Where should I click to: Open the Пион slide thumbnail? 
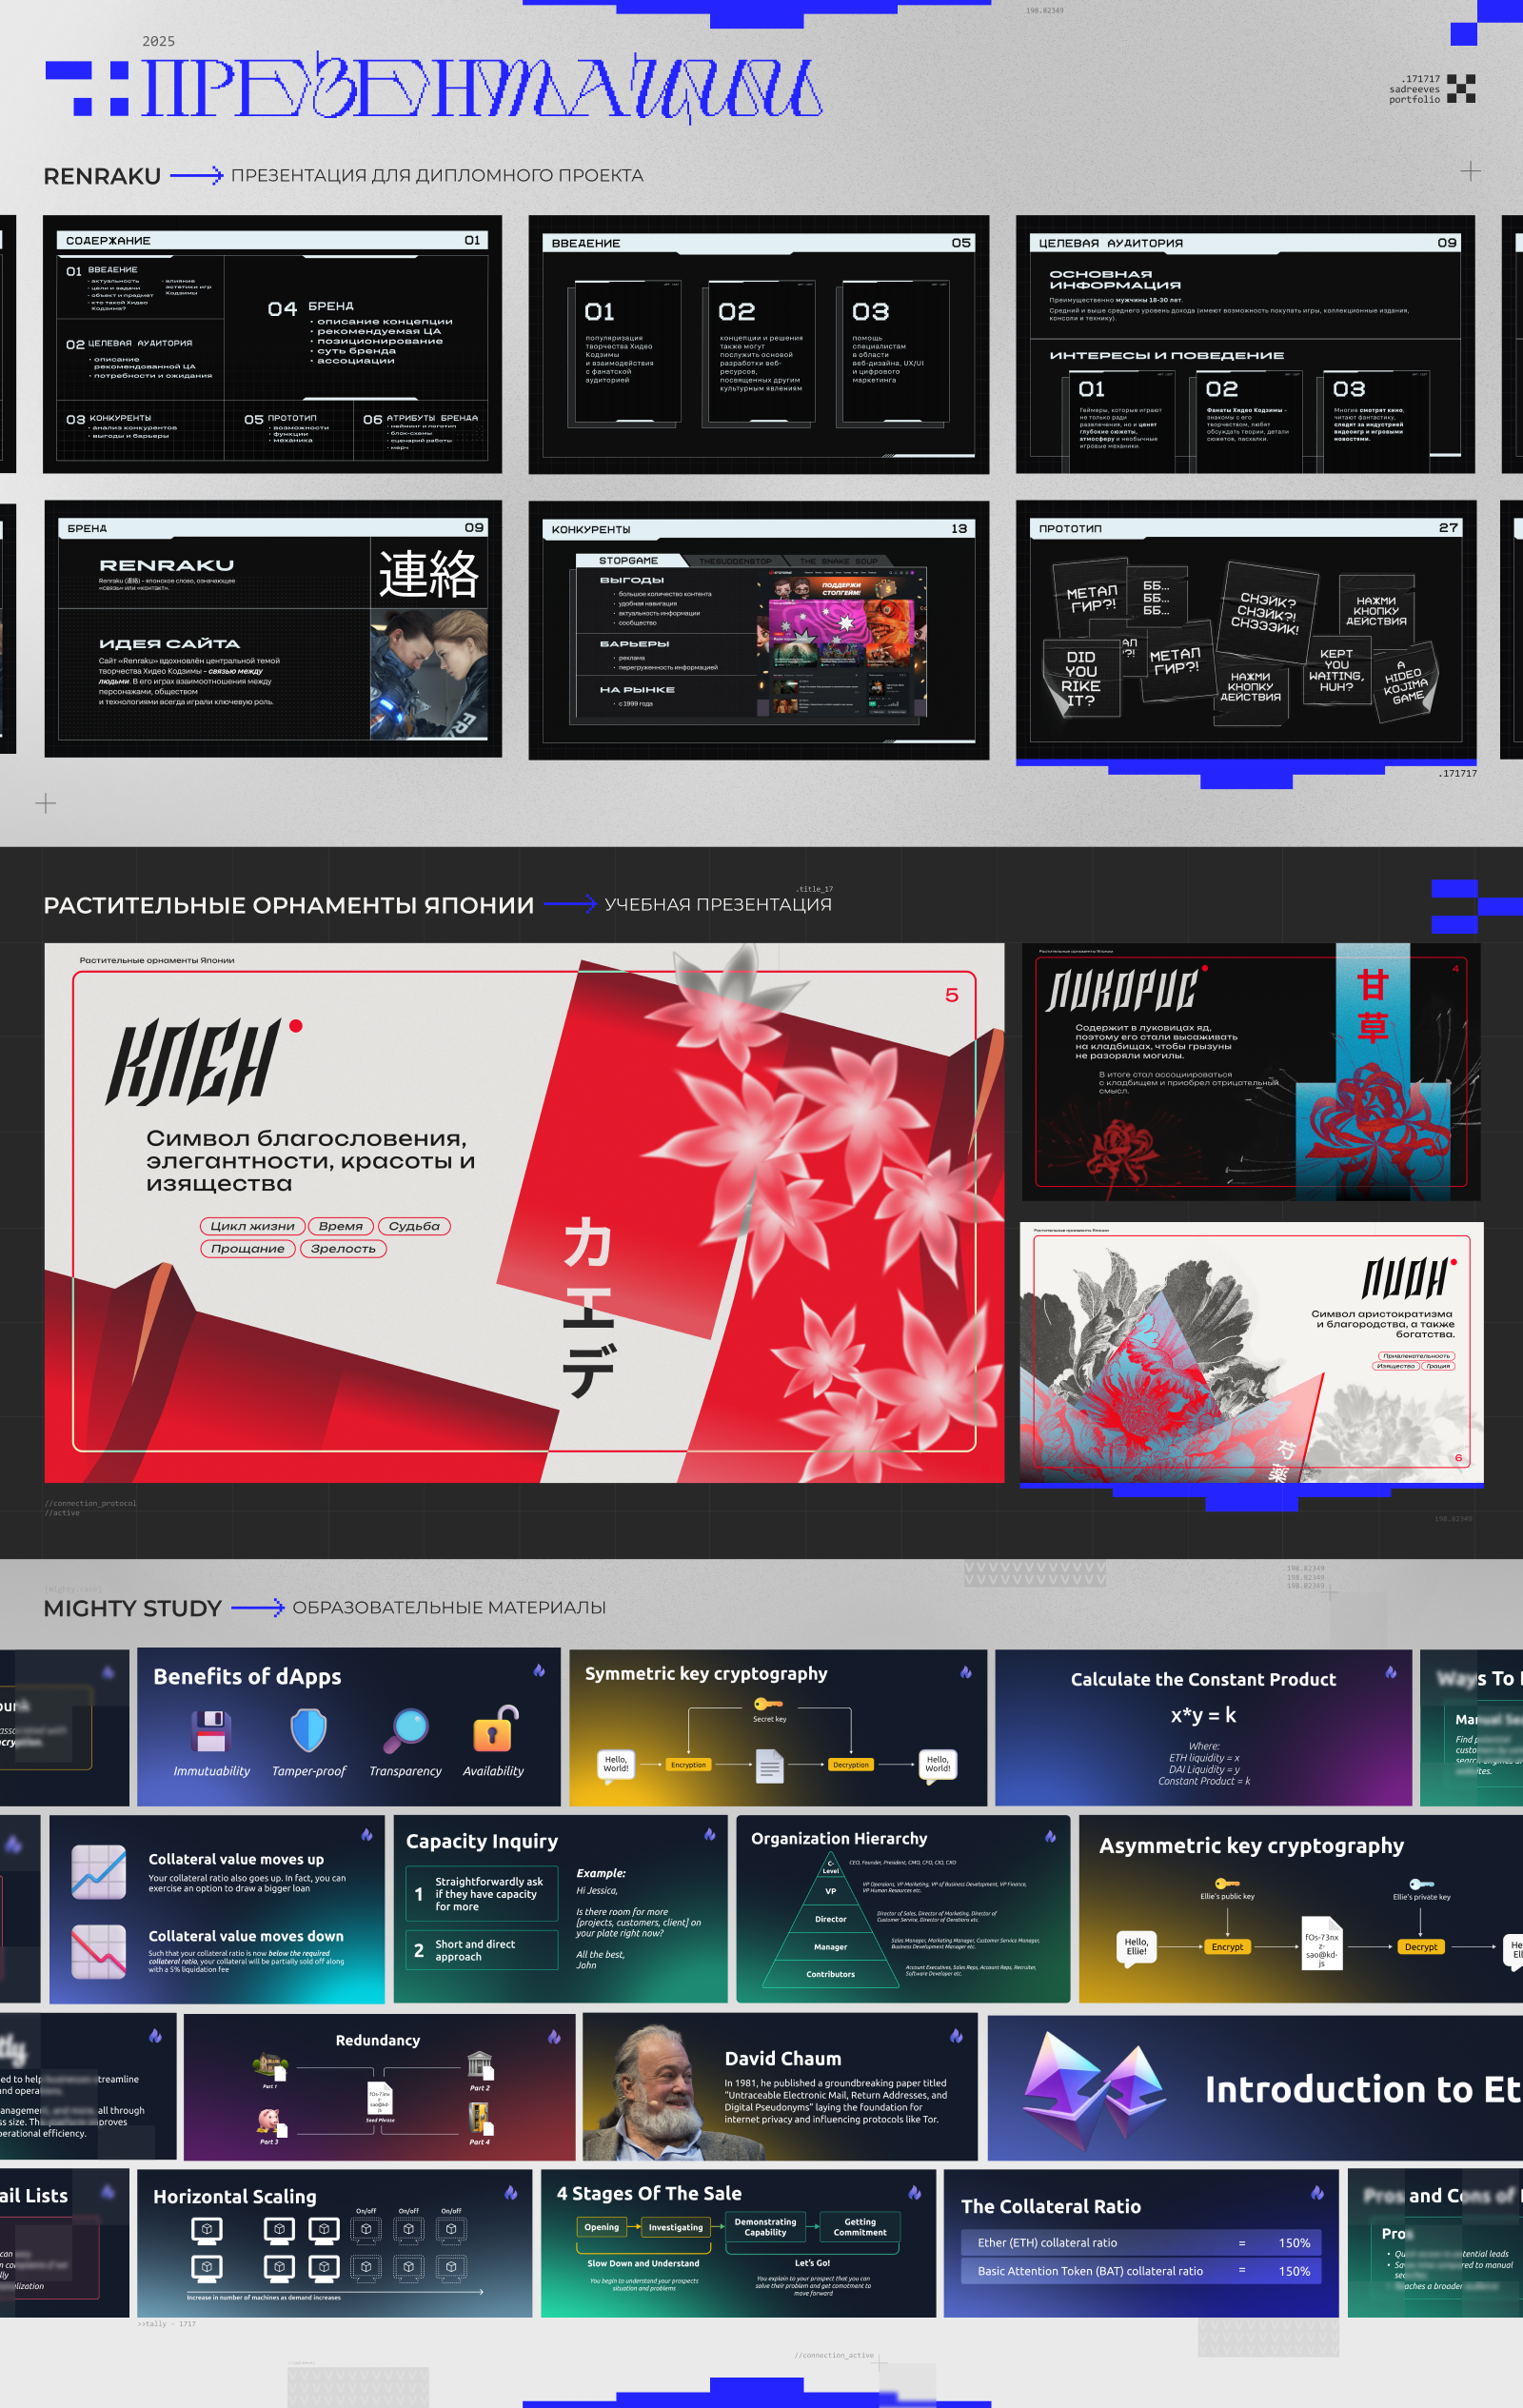[x=1251, y=1352]
